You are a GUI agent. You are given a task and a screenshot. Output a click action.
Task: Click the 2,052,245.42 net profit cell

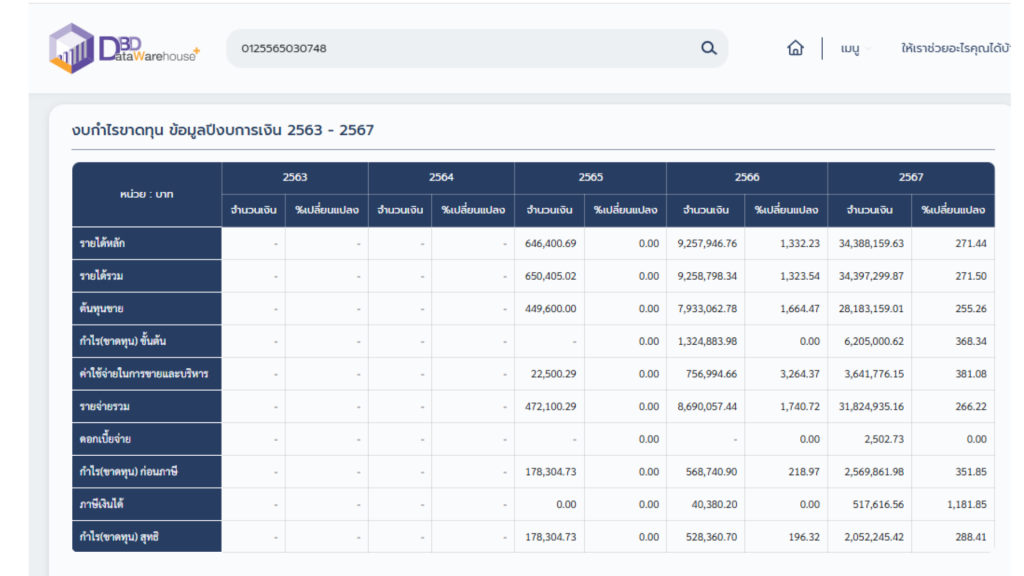tap(870, 537)
